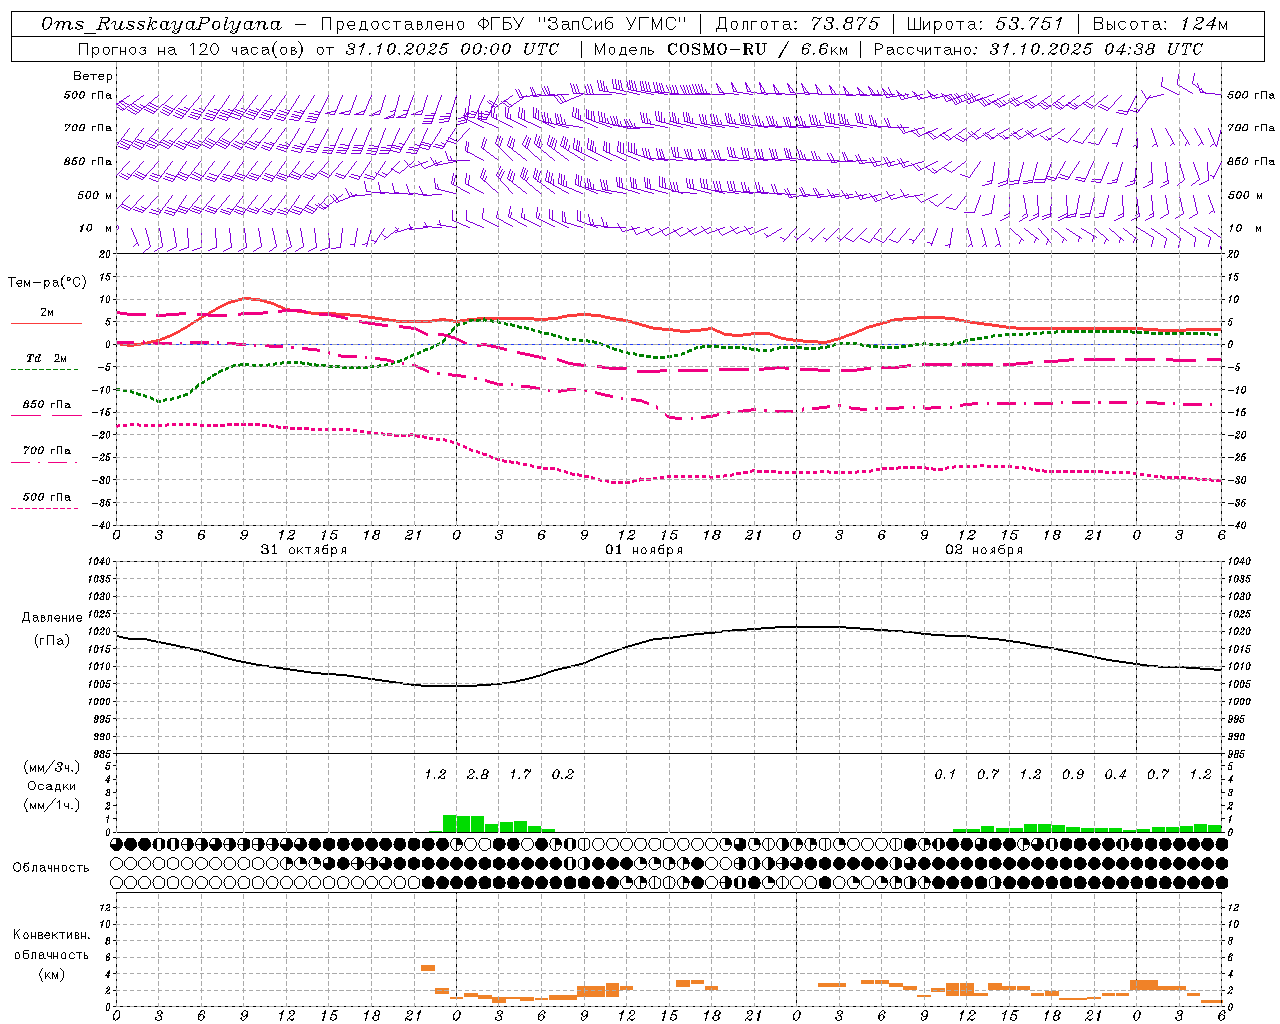Click the '01 ноября' date label
Screen dimensions: 1280x1024
(x=644, y=550)
